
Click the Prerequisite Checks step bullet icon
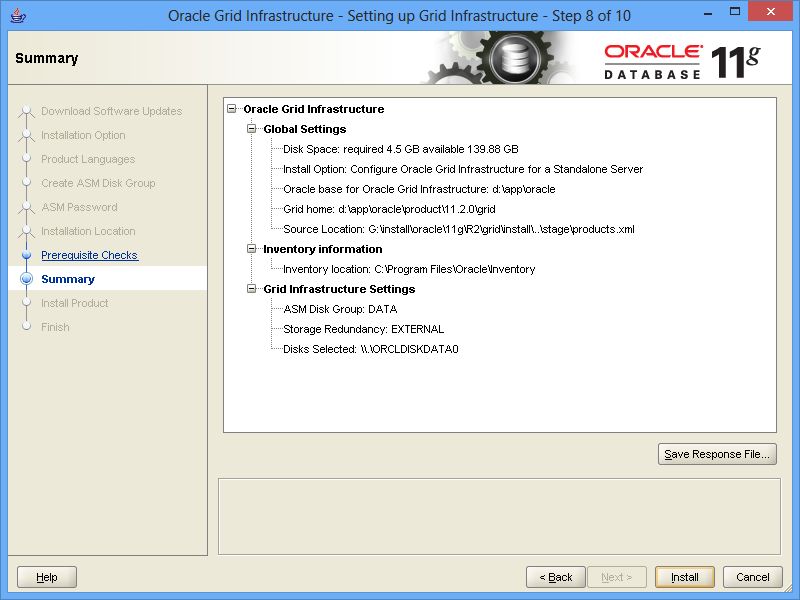pyautogui.click(x=27, y=255)
